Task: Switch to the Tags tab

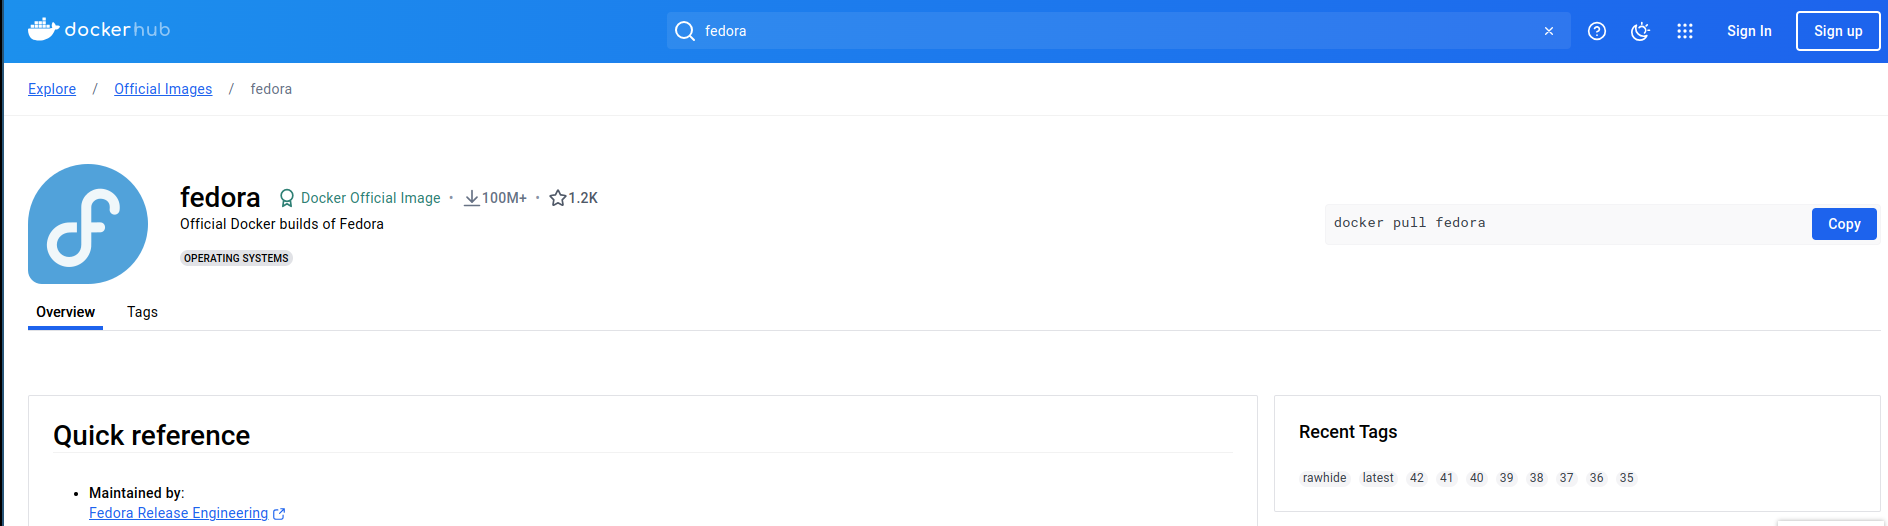Action: coord(142,312)
